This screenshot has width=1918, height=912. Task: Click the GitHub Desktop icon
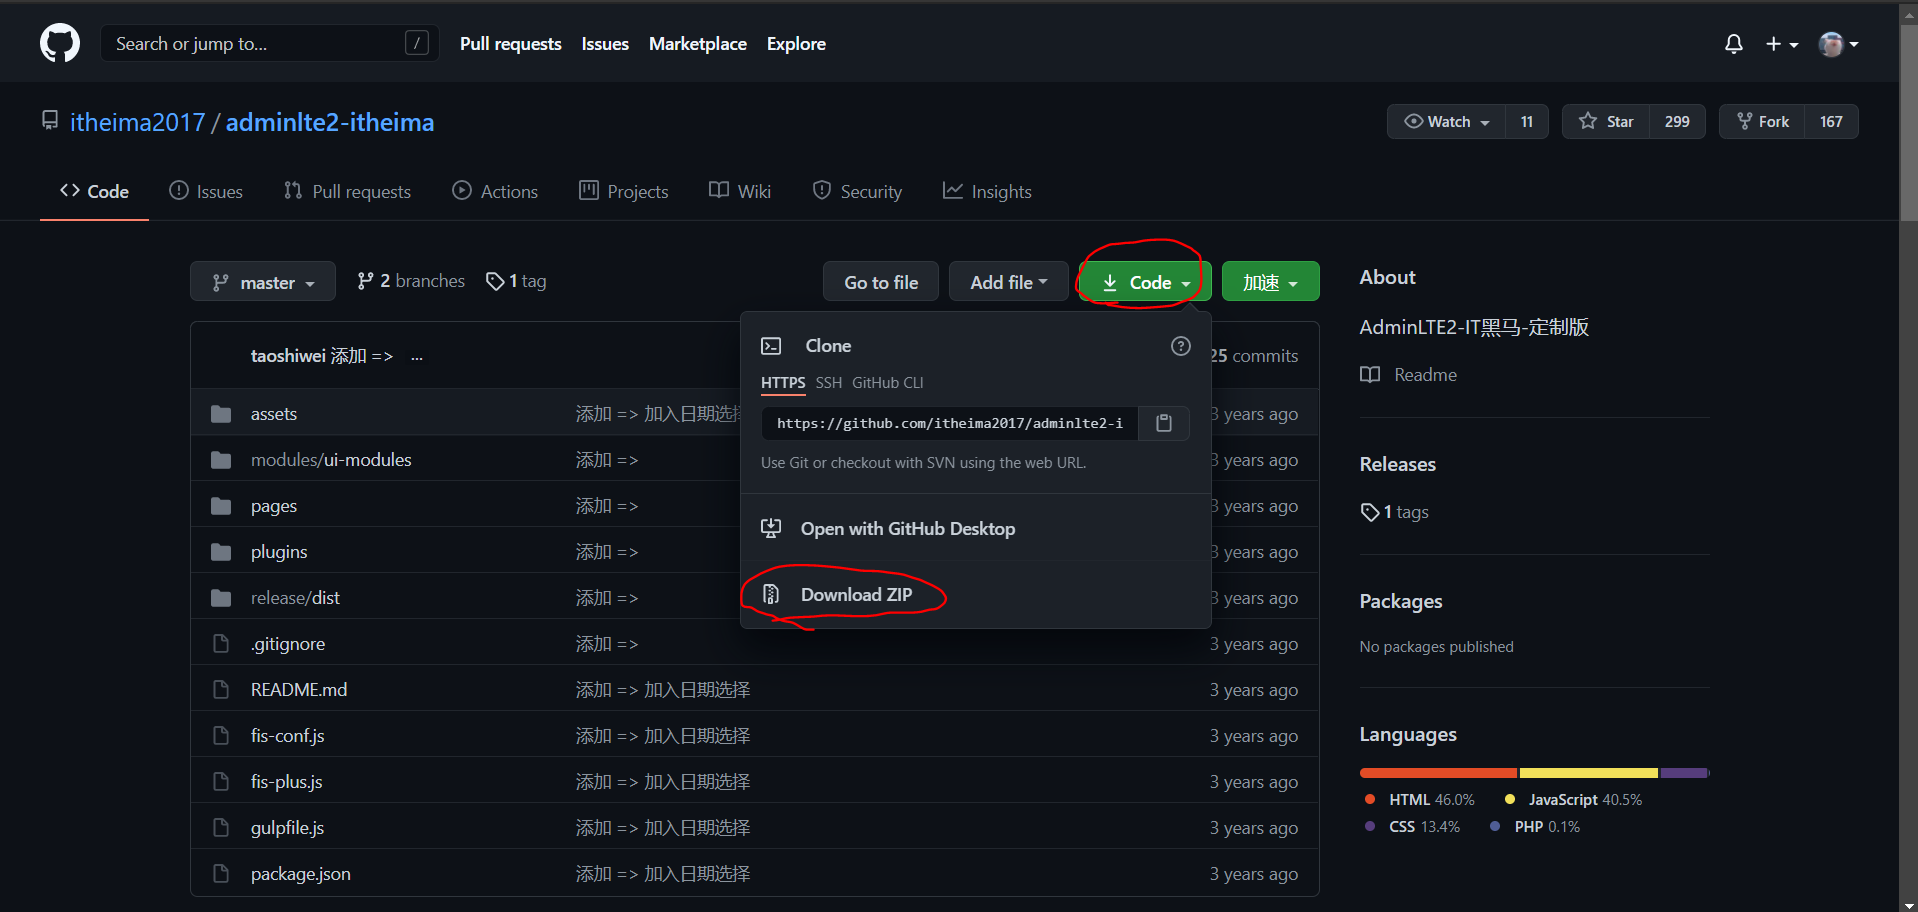point(771,528)
